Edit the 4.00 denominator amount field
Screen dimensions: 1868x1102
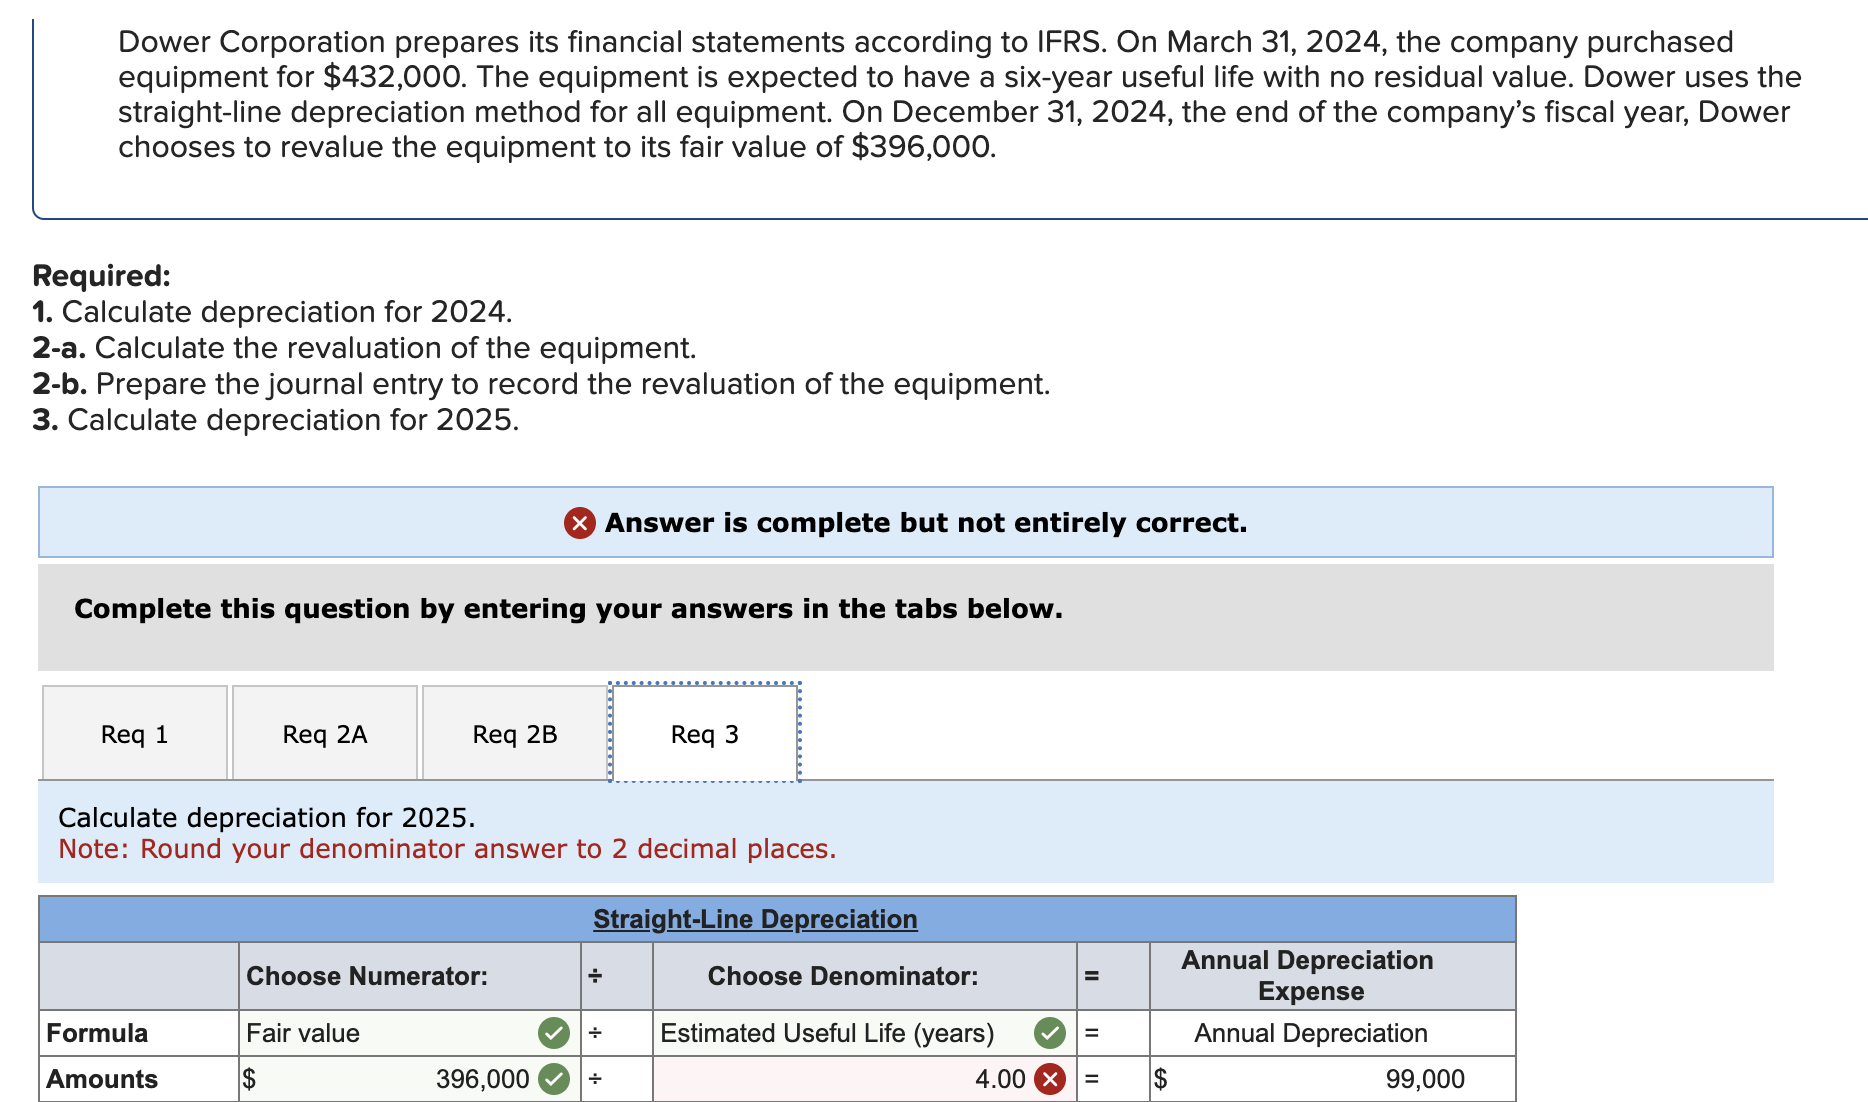[864, 1079]
